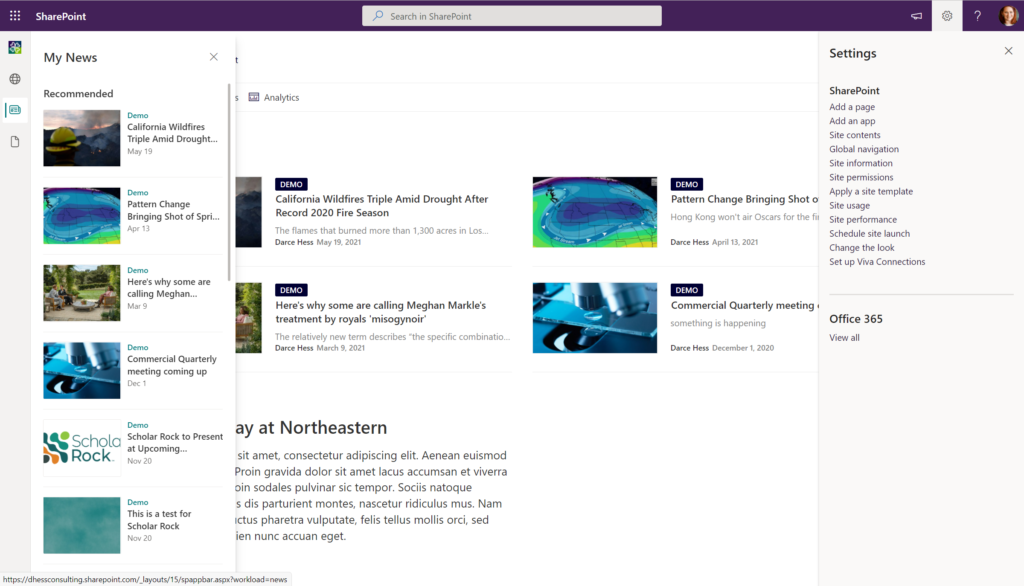Open the My Files document icon

point(15,142)
